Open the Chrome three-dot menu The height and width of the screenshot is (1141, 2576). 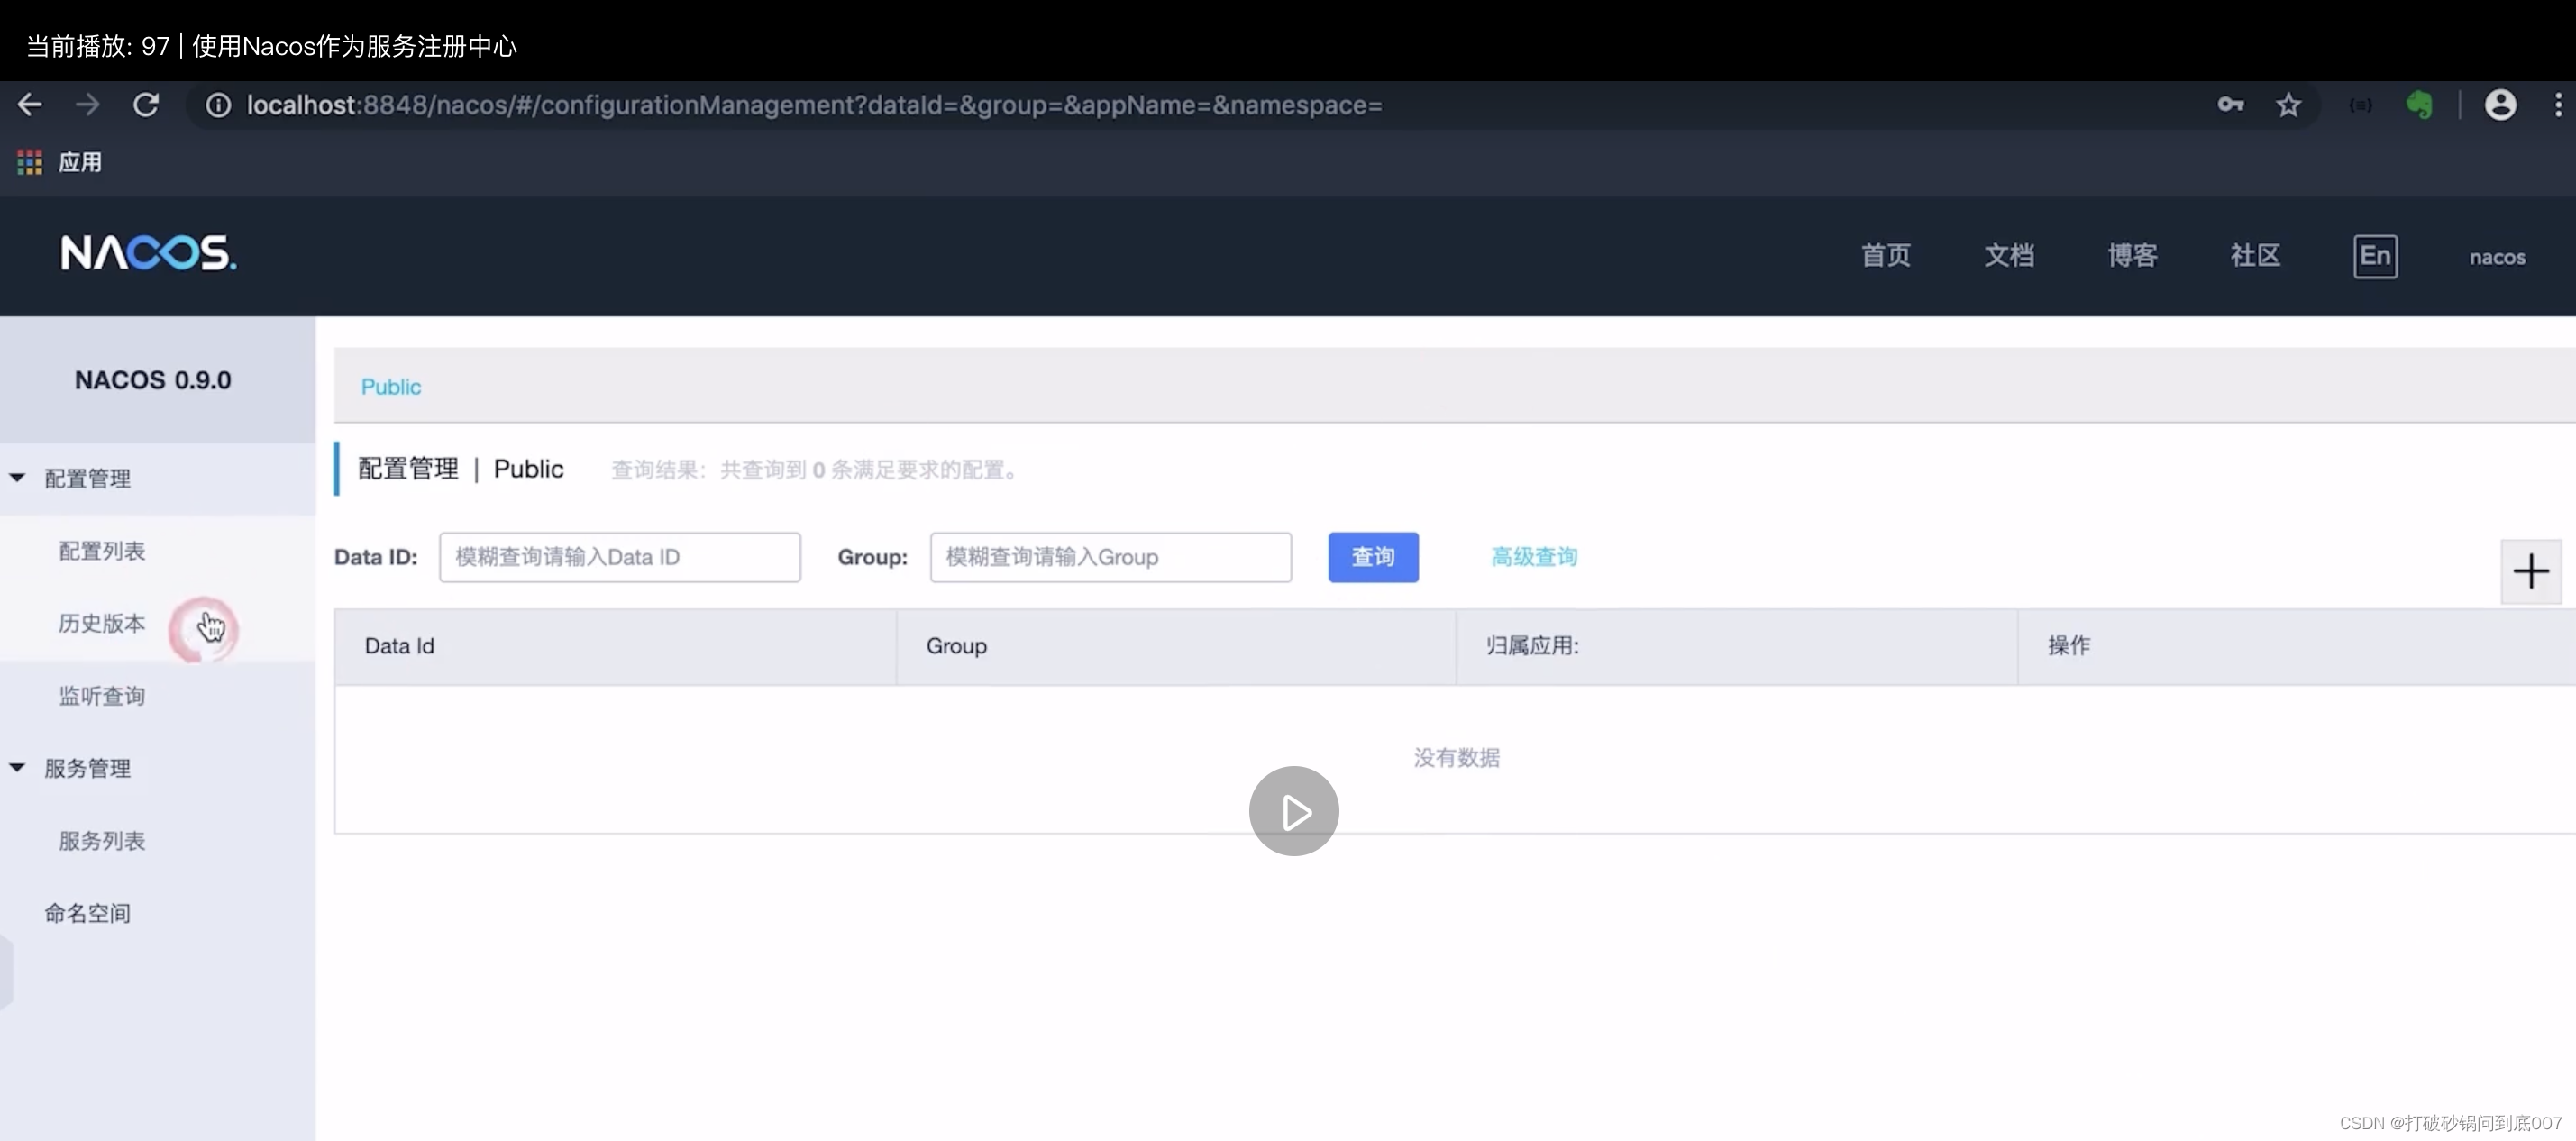[x=2558, y=105]
